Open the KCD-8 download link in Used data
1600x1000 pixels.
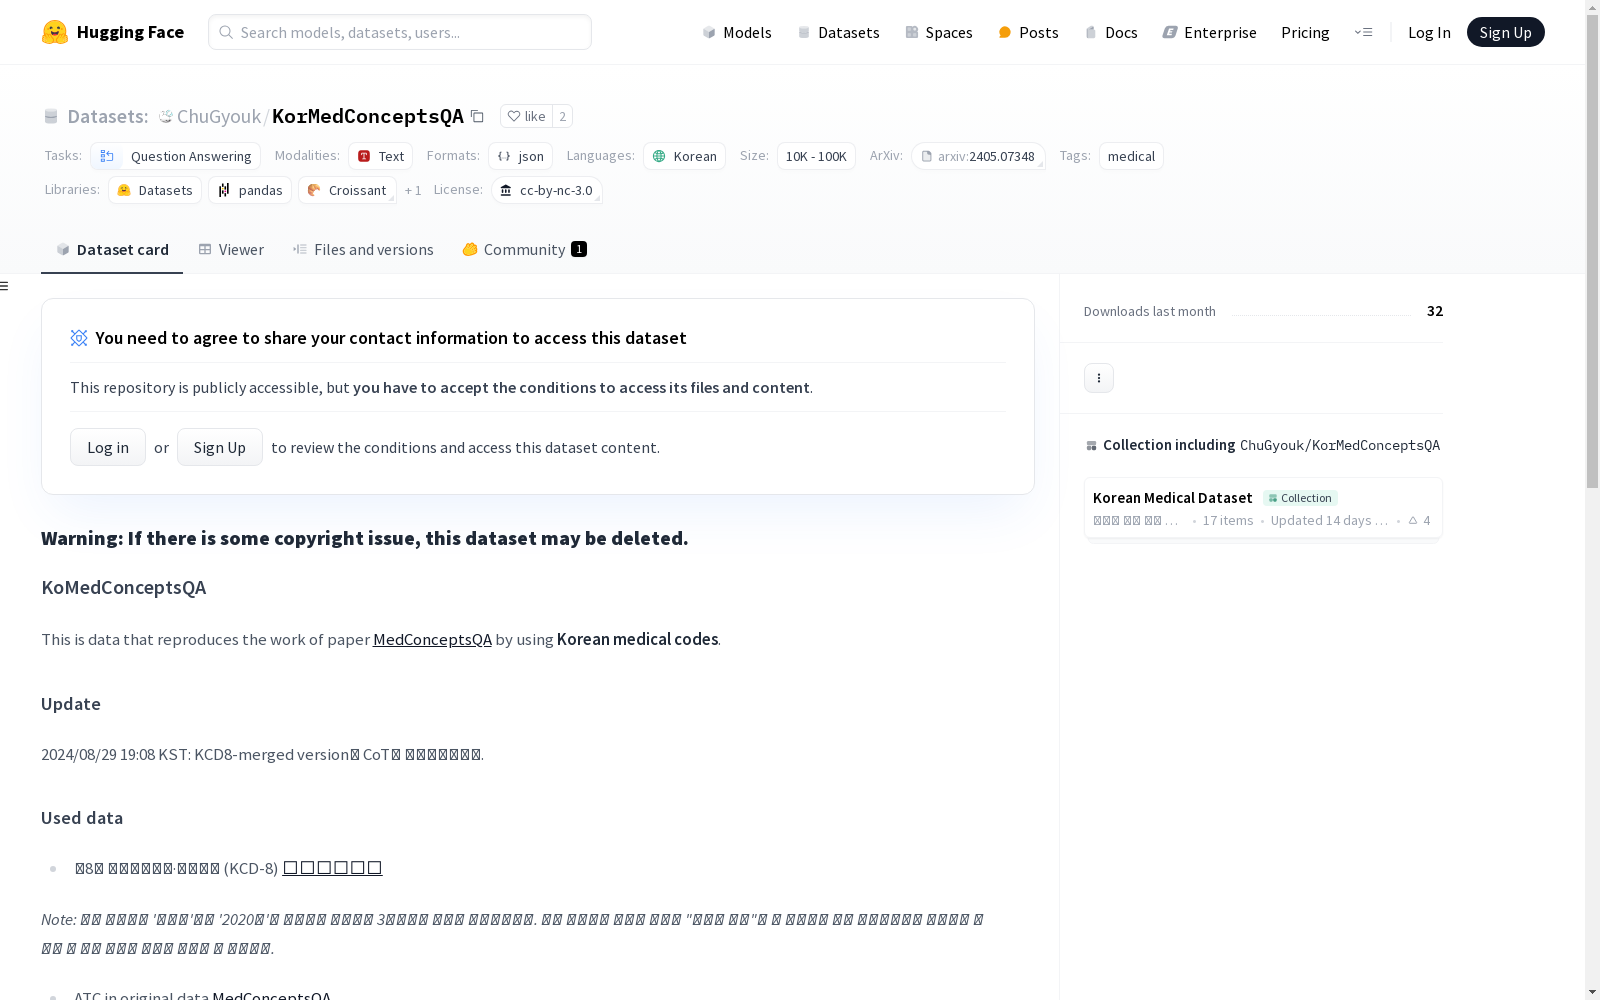(x=332, y=868)
